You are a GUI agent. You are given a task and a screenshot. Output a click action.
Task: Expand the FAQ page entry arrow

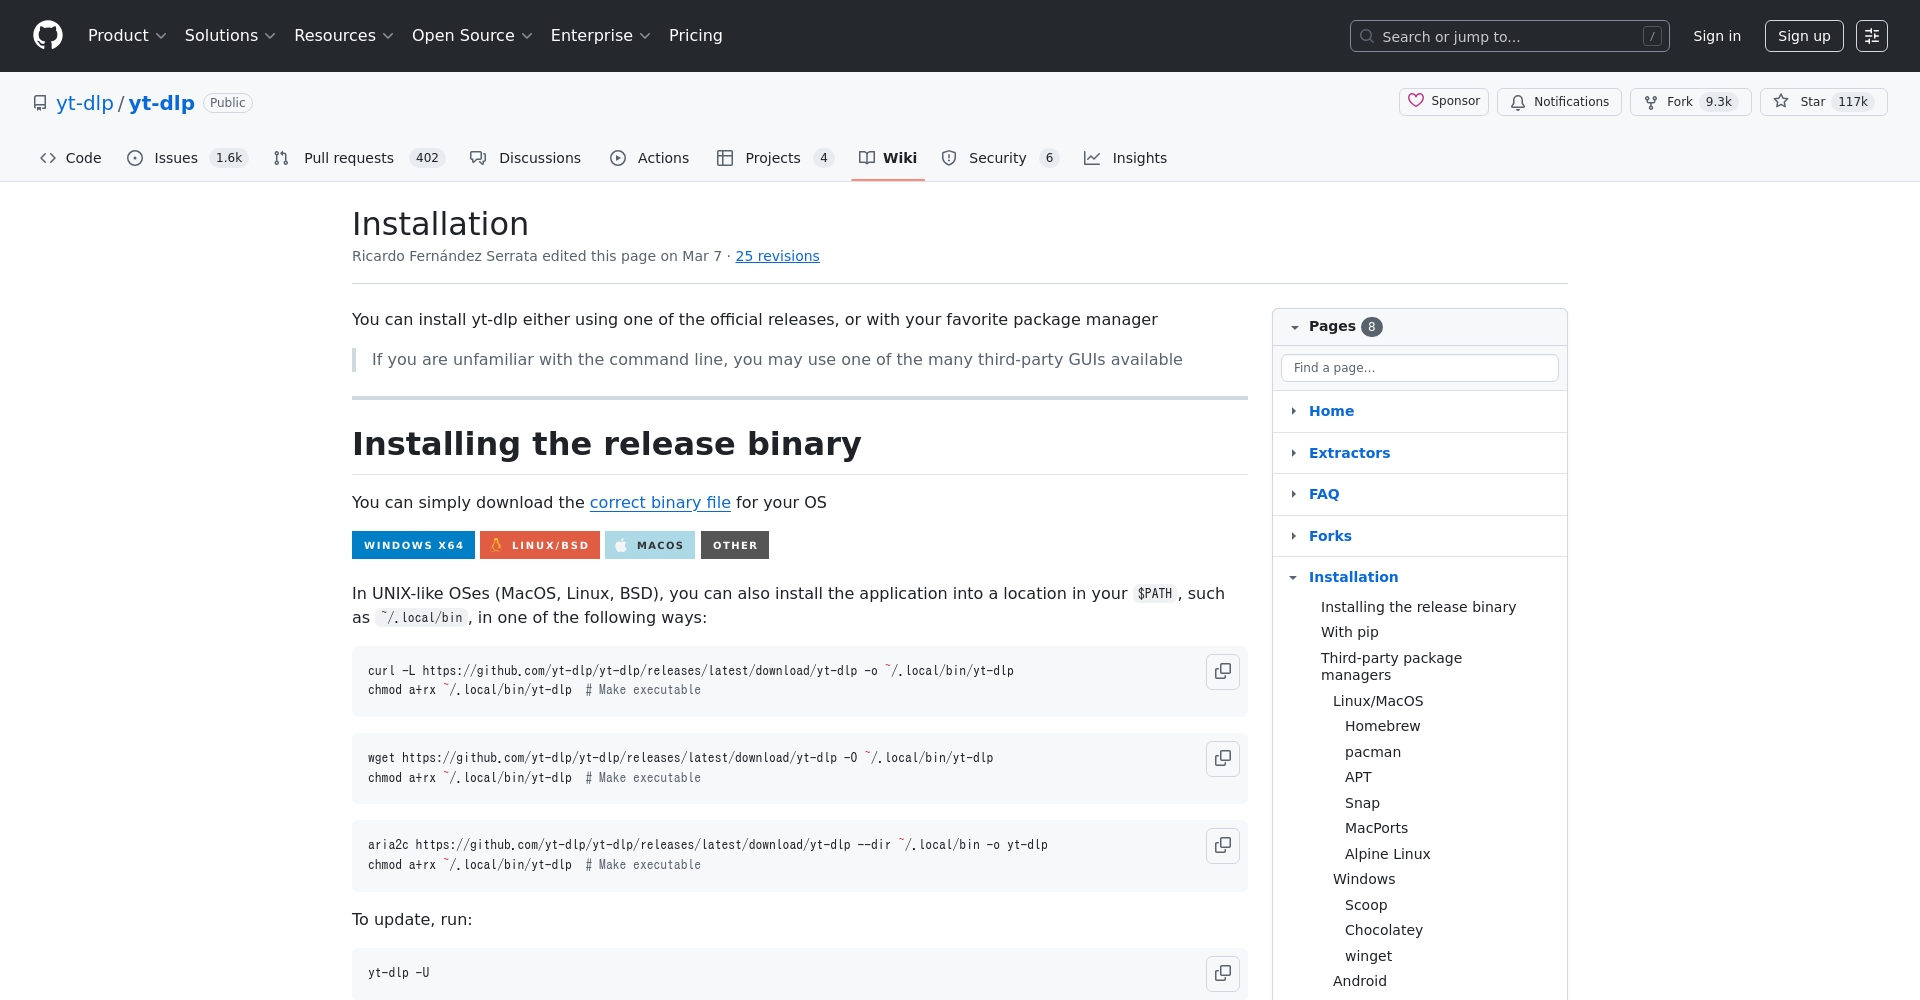pyautogui.click(x=1294, y=494)
